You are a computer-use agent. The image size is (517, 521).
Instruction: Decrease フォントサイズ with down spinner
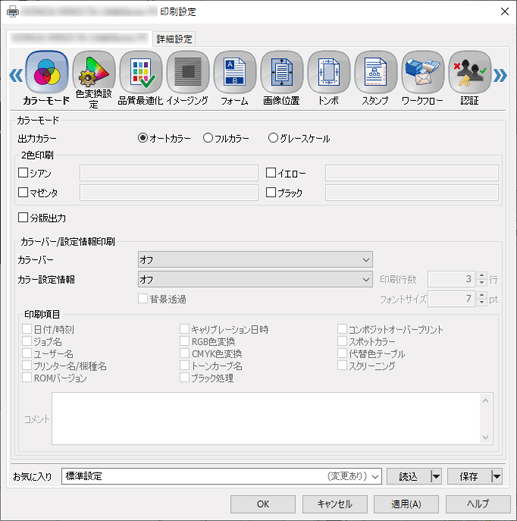point(482,302)
